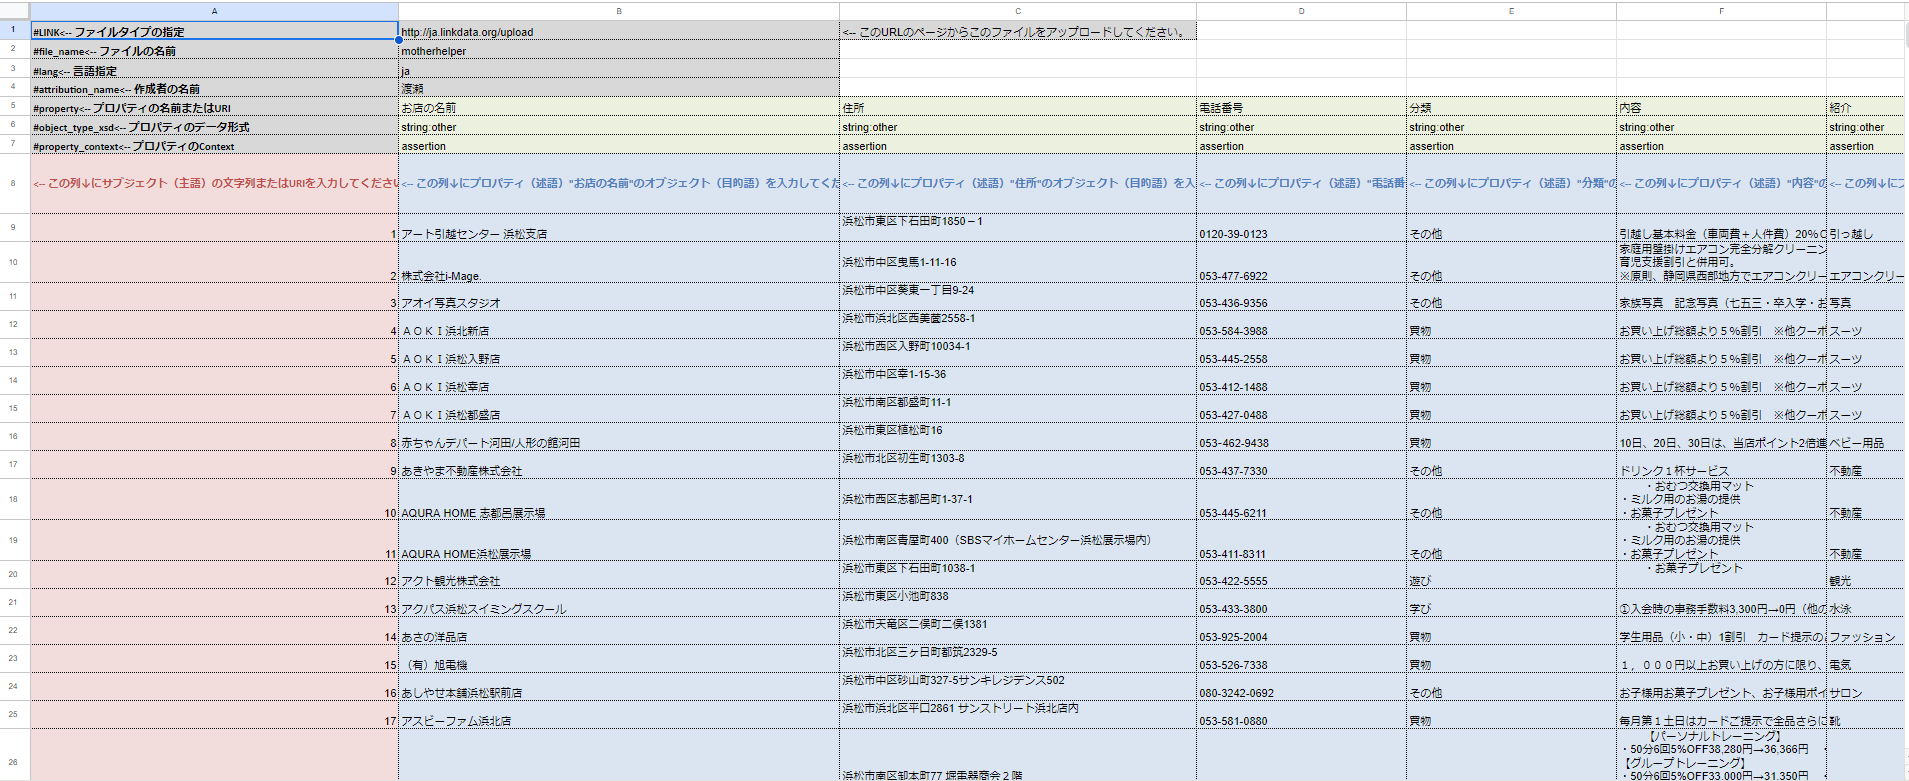Select アクパス浜松スイミングスクール cell
The width and height of the screenshot is (1909, 781).
click(x=619, y=603)
